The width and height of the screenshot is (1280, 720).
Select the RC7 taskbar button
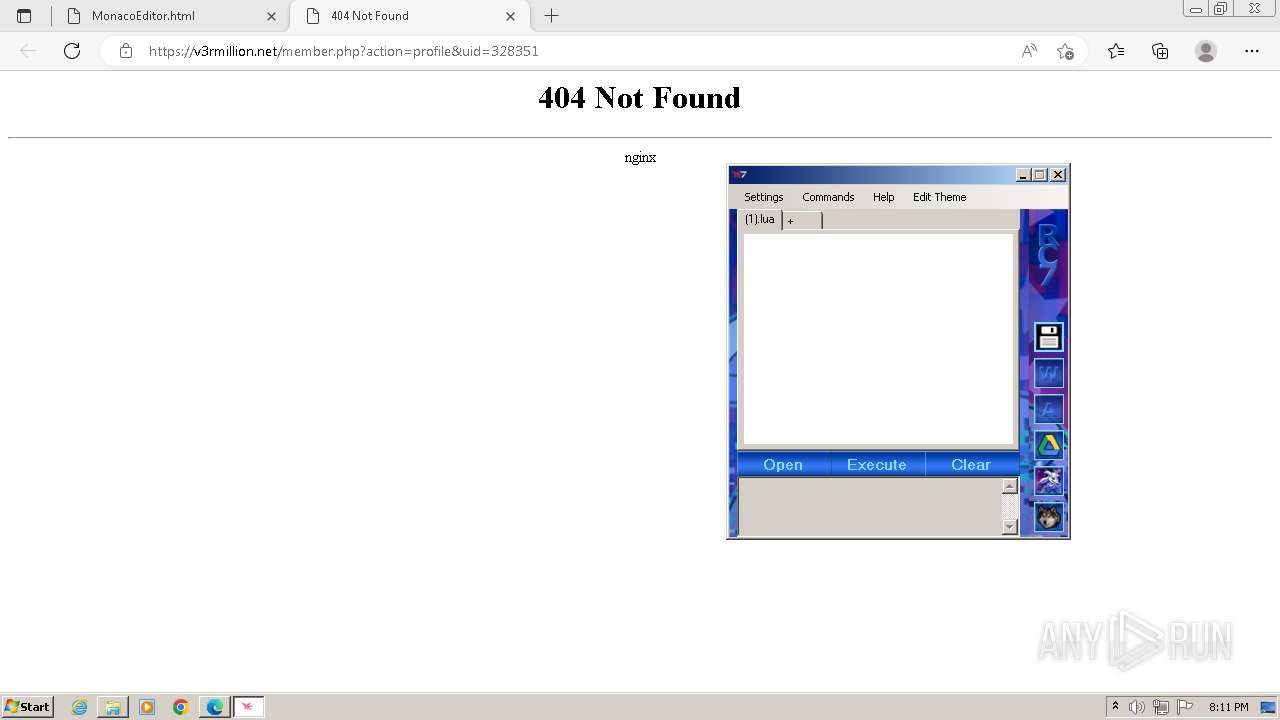248,707
